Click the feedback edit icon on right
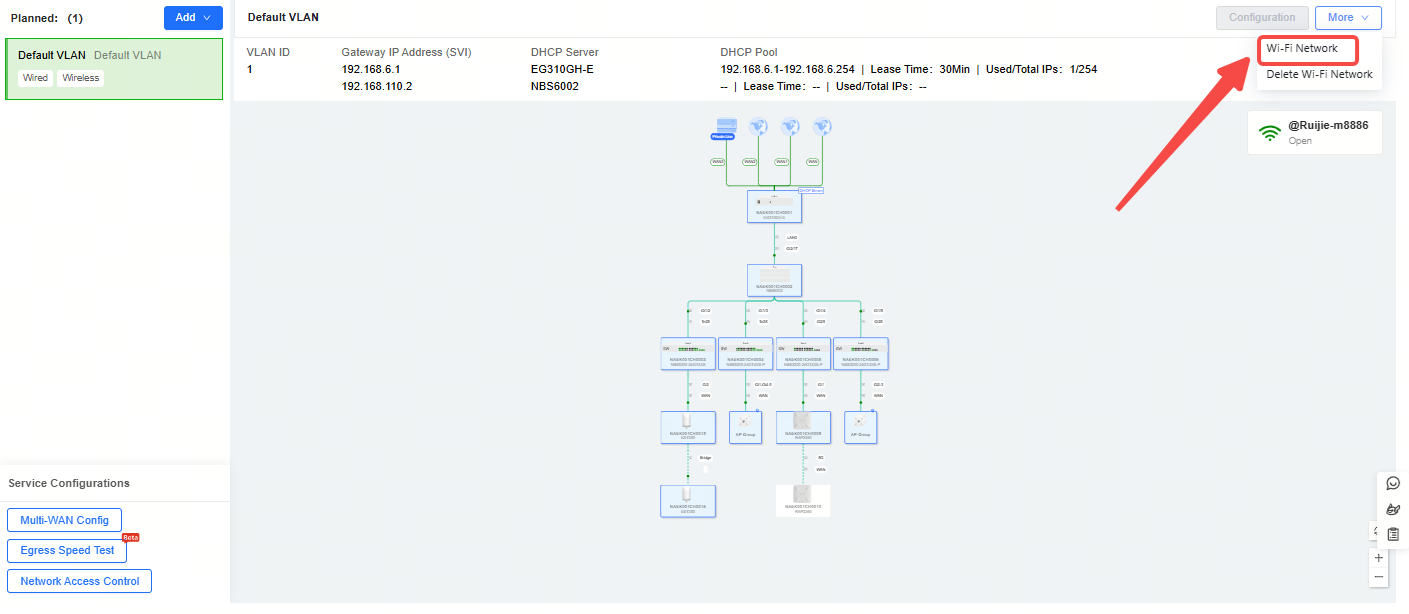Viewport: 1409px width, 614px height. 1393,510
